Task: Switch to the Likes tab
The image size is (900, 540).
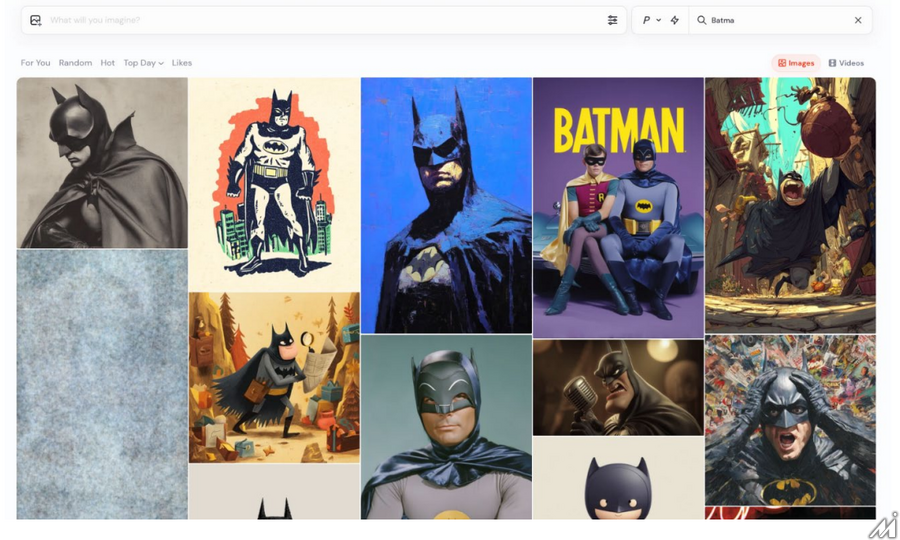Action: point(182,63)
